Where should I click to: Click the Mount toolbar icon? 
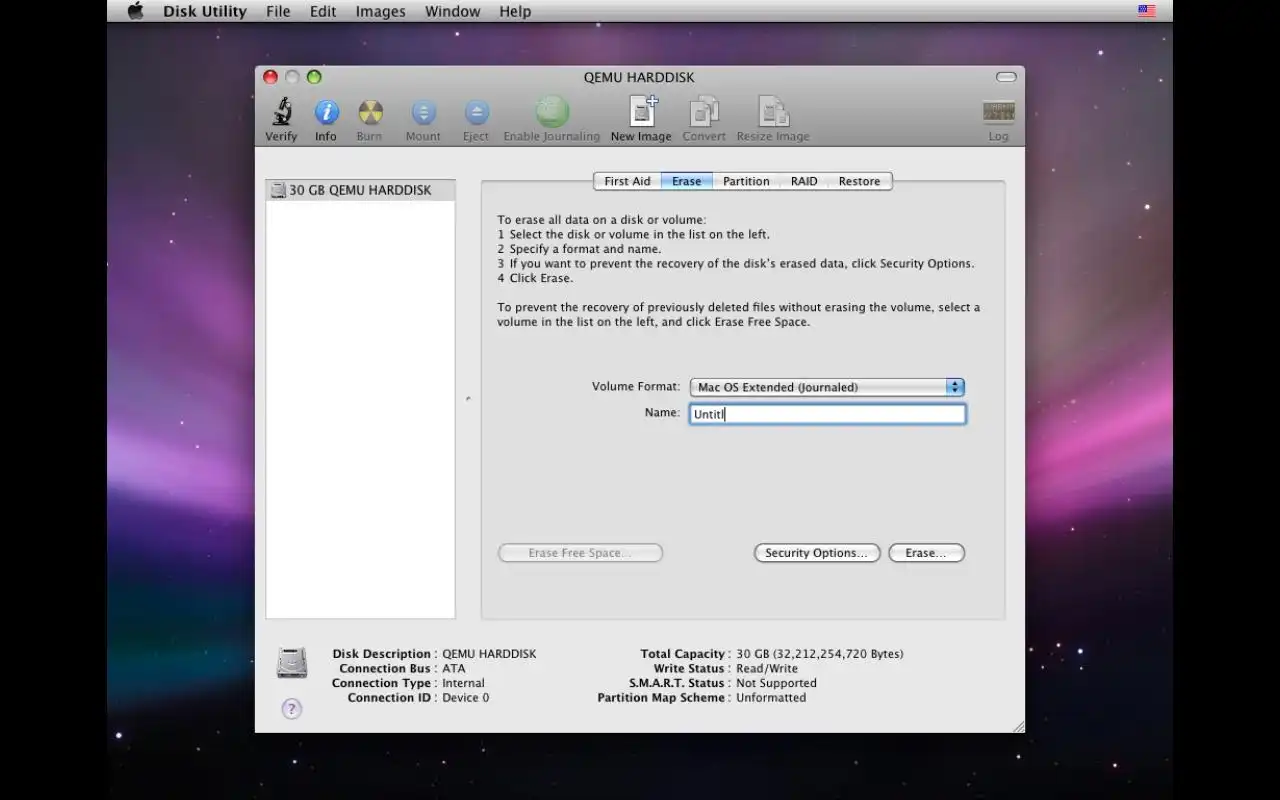pos(423,112)
